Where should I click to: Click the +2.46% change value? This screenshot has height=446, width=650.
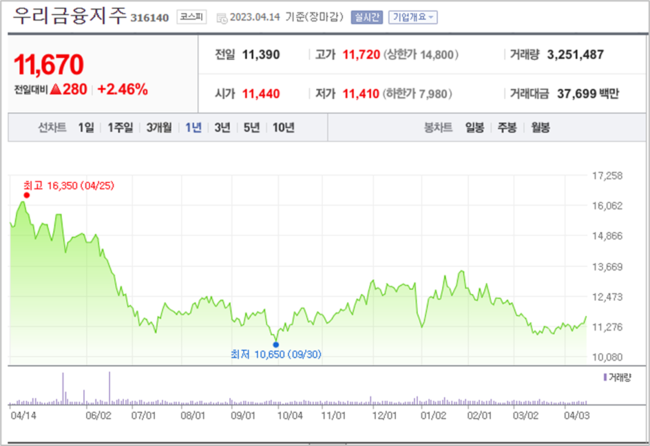pos(123,90)
